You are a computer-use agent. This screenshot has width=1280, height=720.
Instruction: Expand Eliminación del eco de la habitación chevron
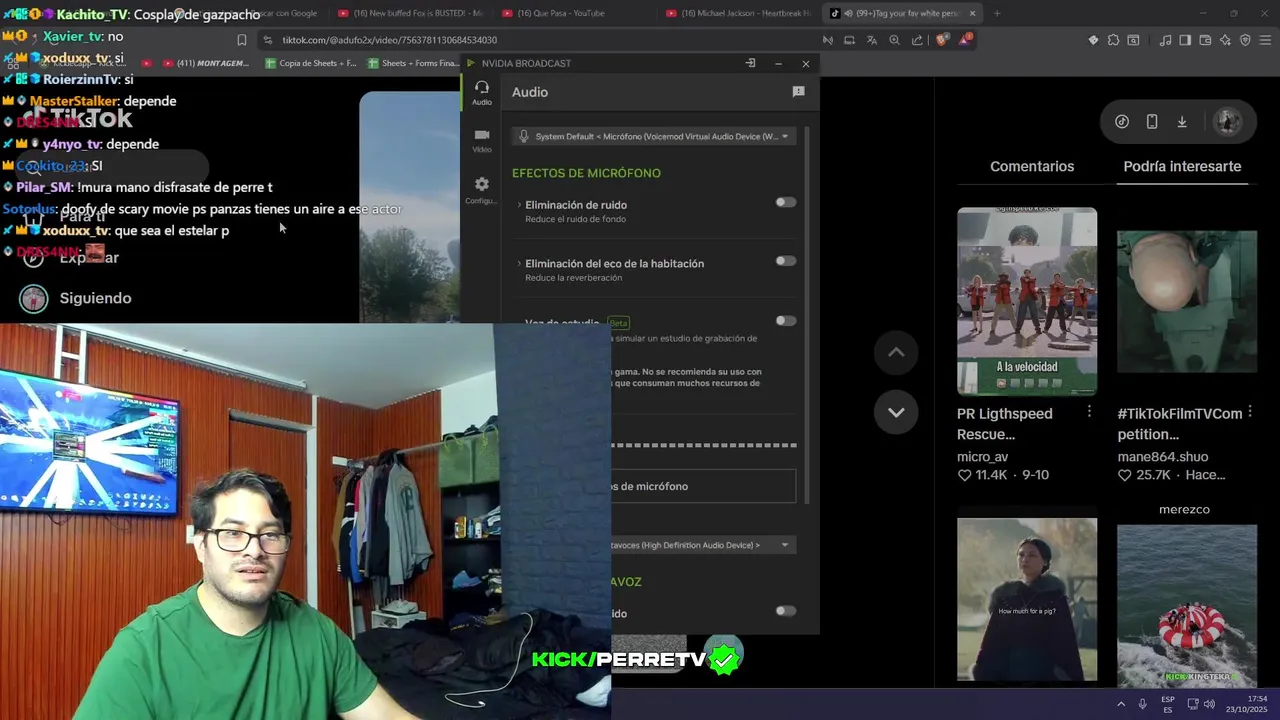coord(519,264)
